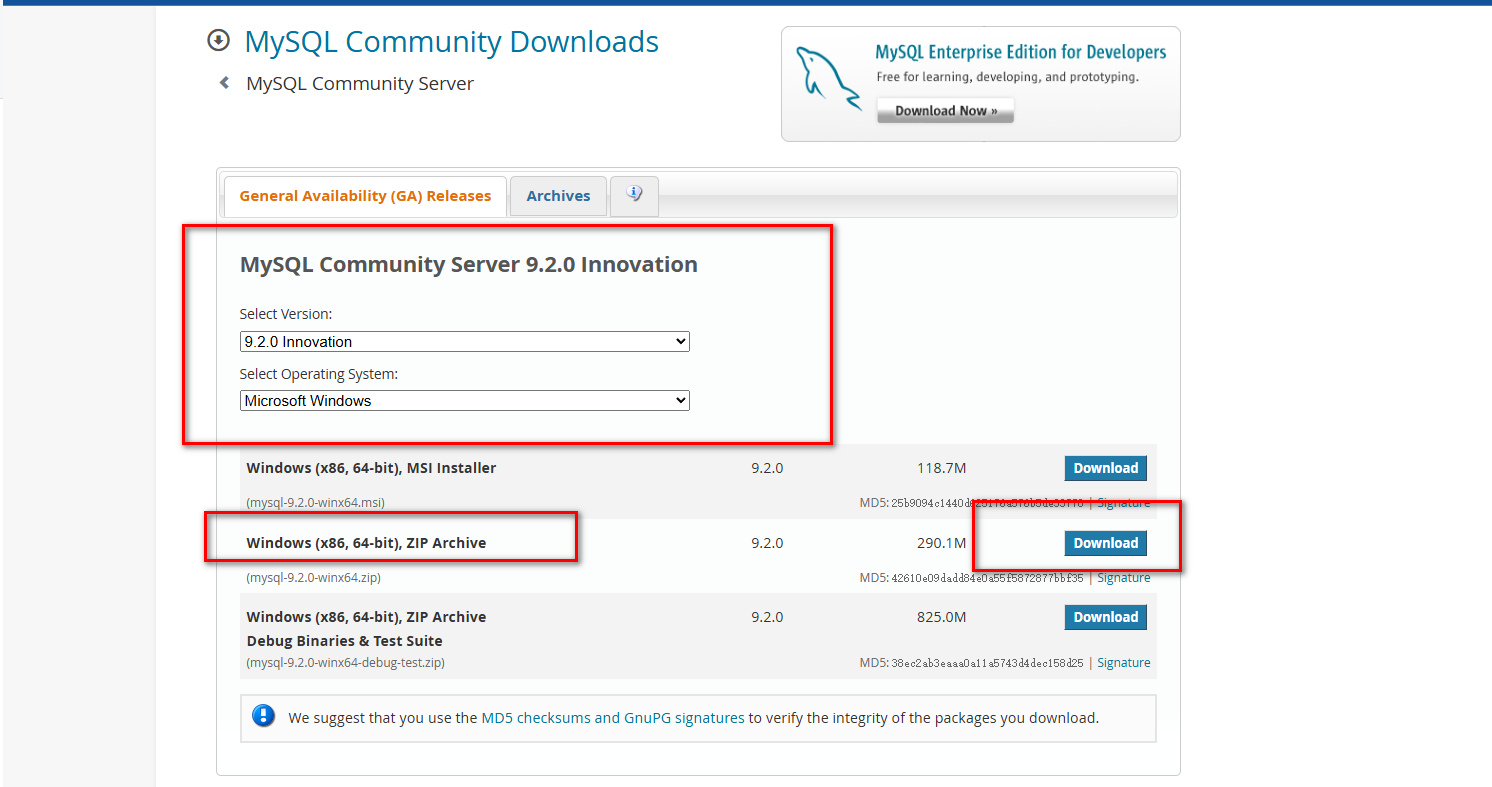Click the (mysql-9.2.0-winx64.msi) file name
The height and width of the screenshot is (787, 1492).
[316, 503]
